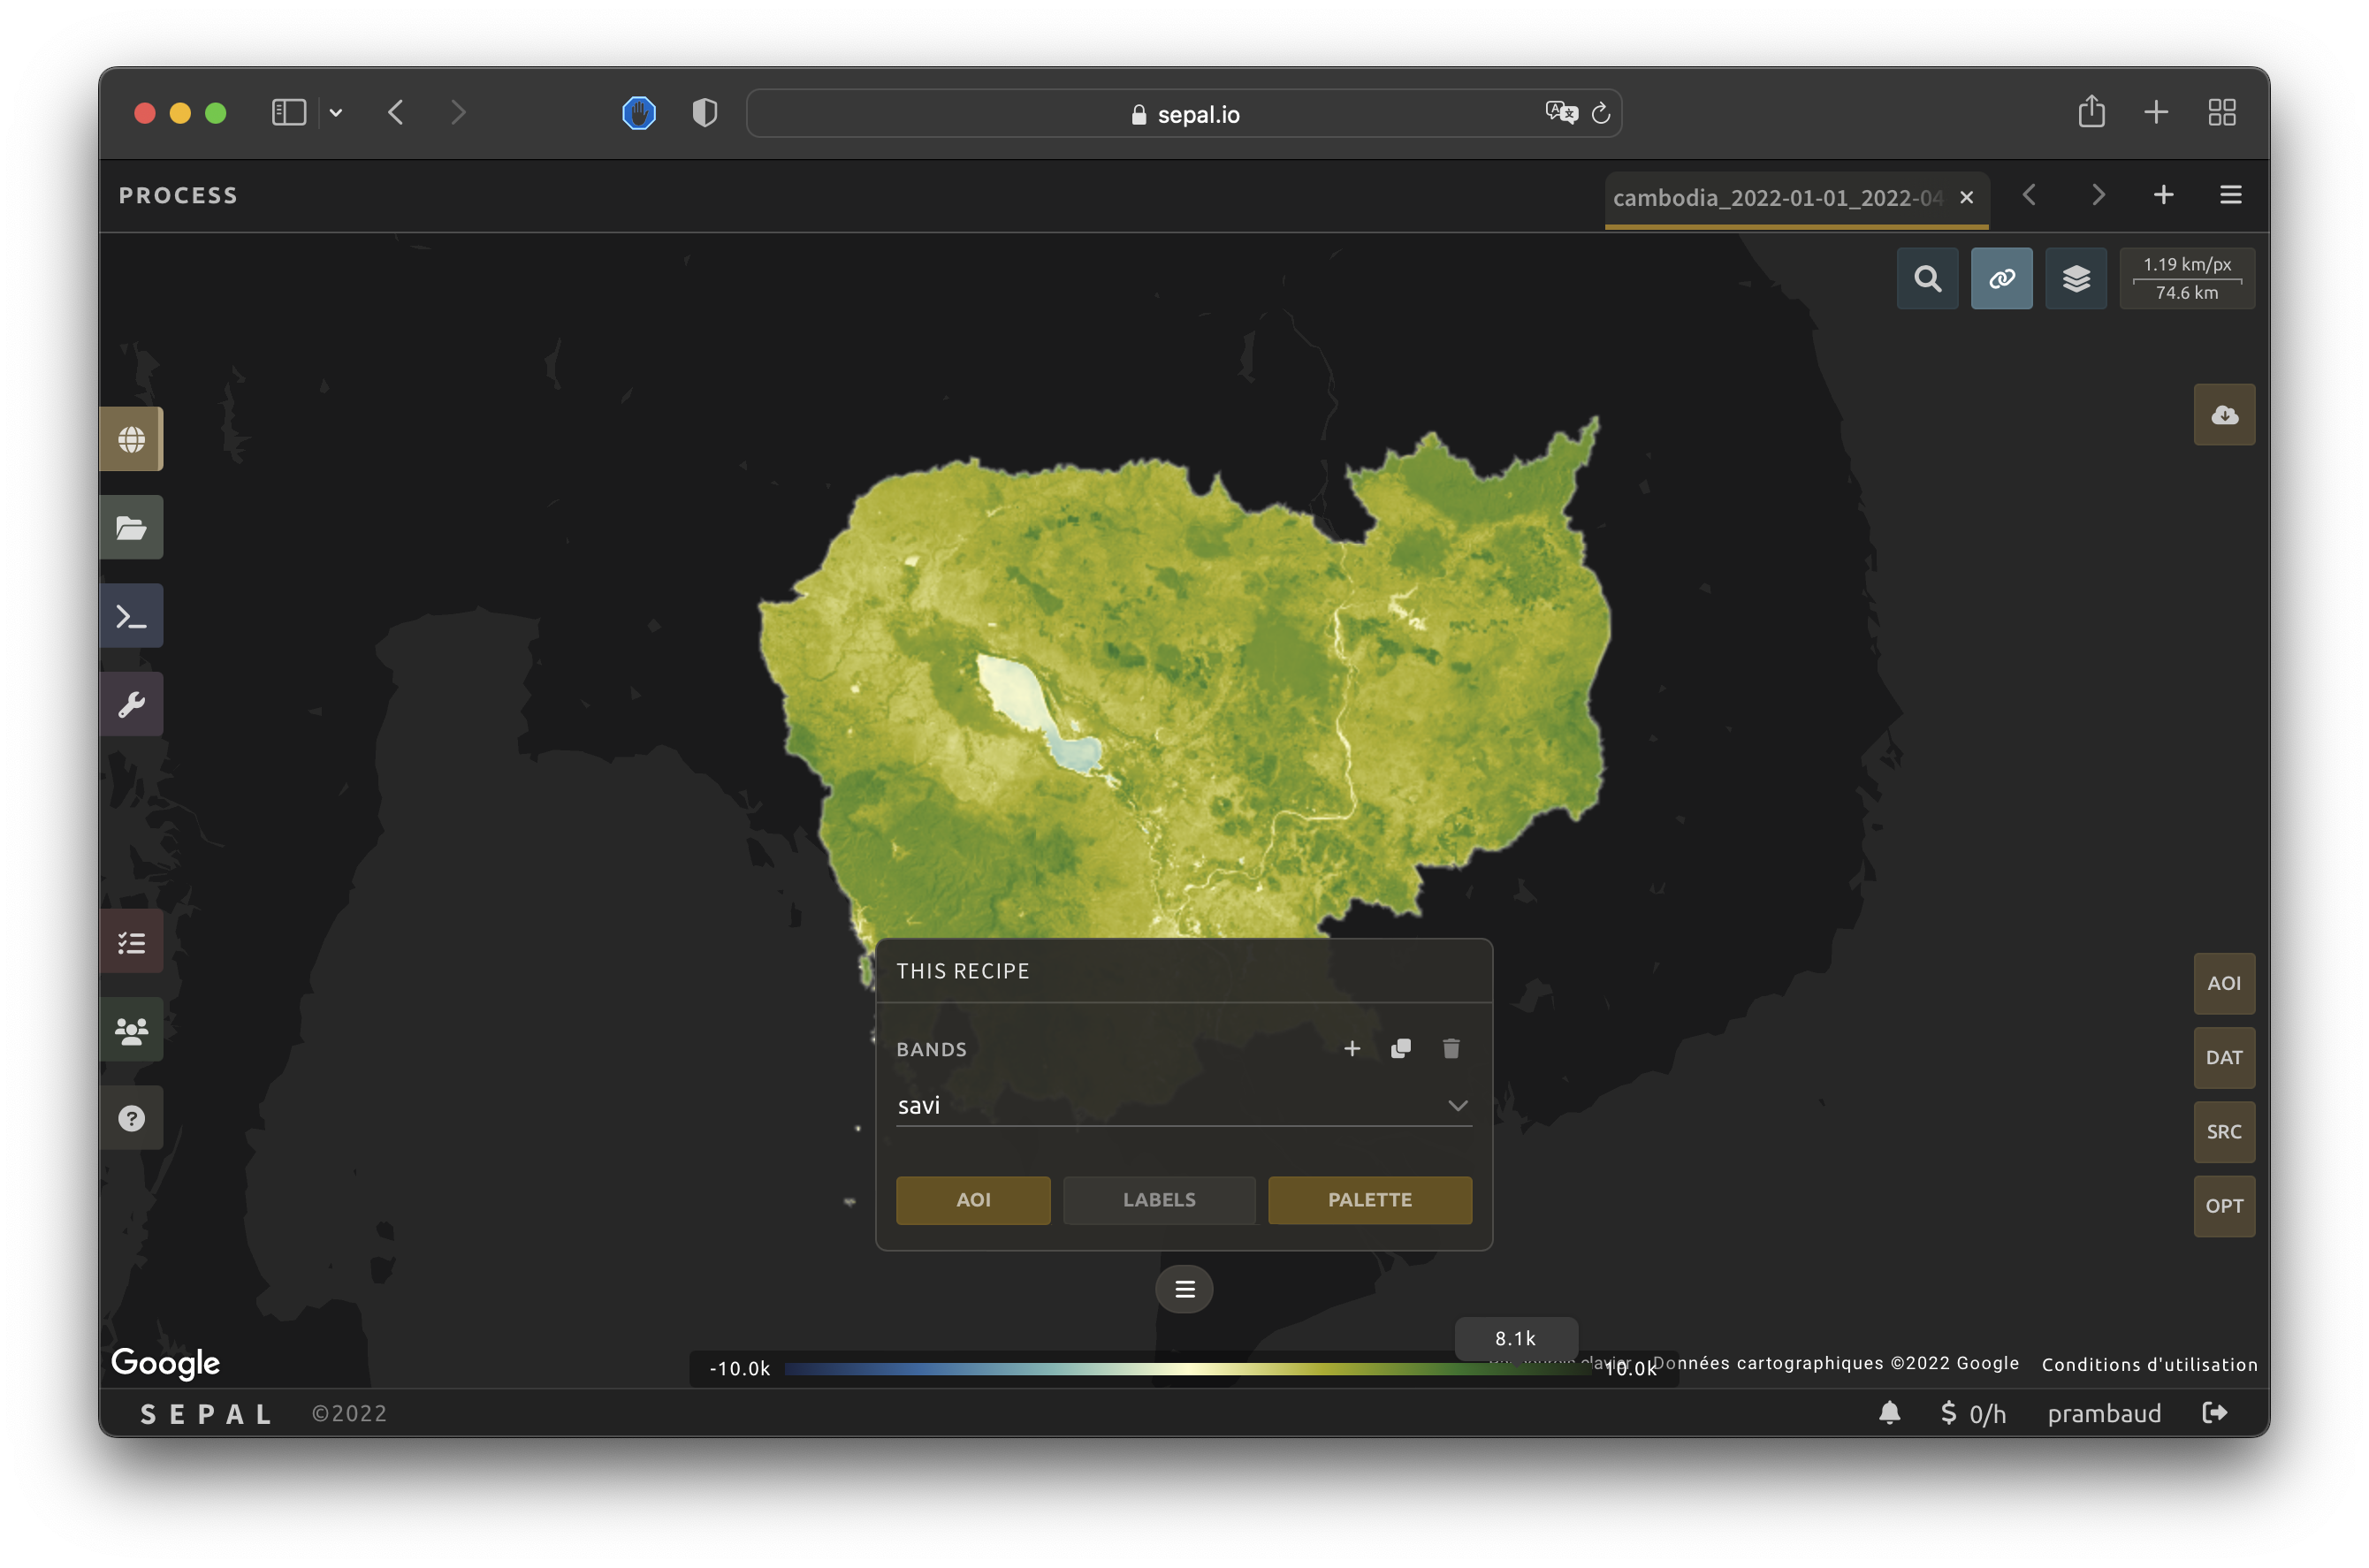Open the Tasks list icon
Viewport: 2369px width, 1568px height.
pyautogui.click(x=131, y=942)
